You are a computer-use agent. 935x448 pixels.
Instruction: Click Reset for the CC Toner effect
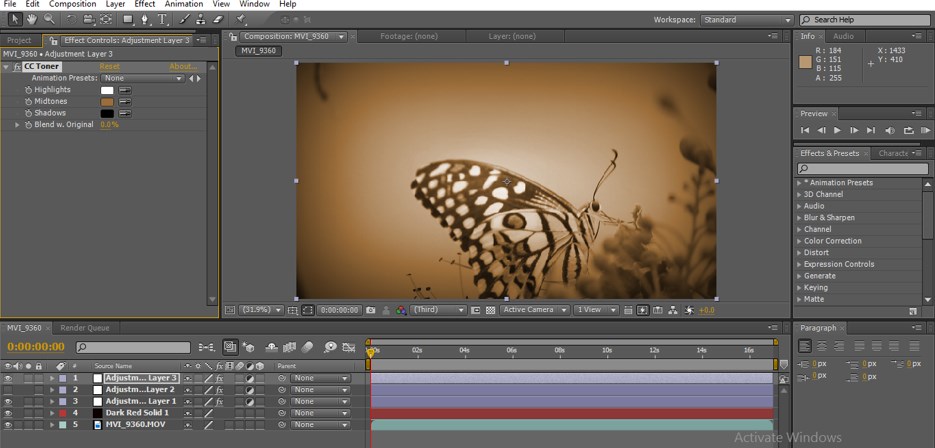click(109, 67)
